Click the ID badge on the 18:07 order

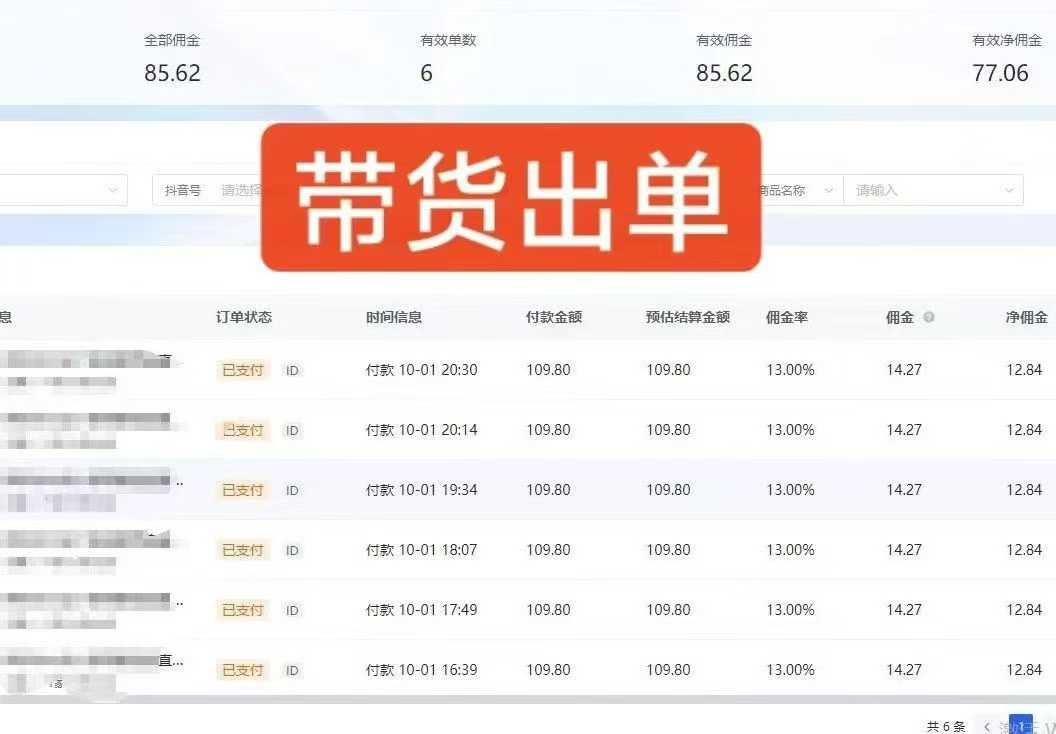pyautogui.click(x=292, y=551)
